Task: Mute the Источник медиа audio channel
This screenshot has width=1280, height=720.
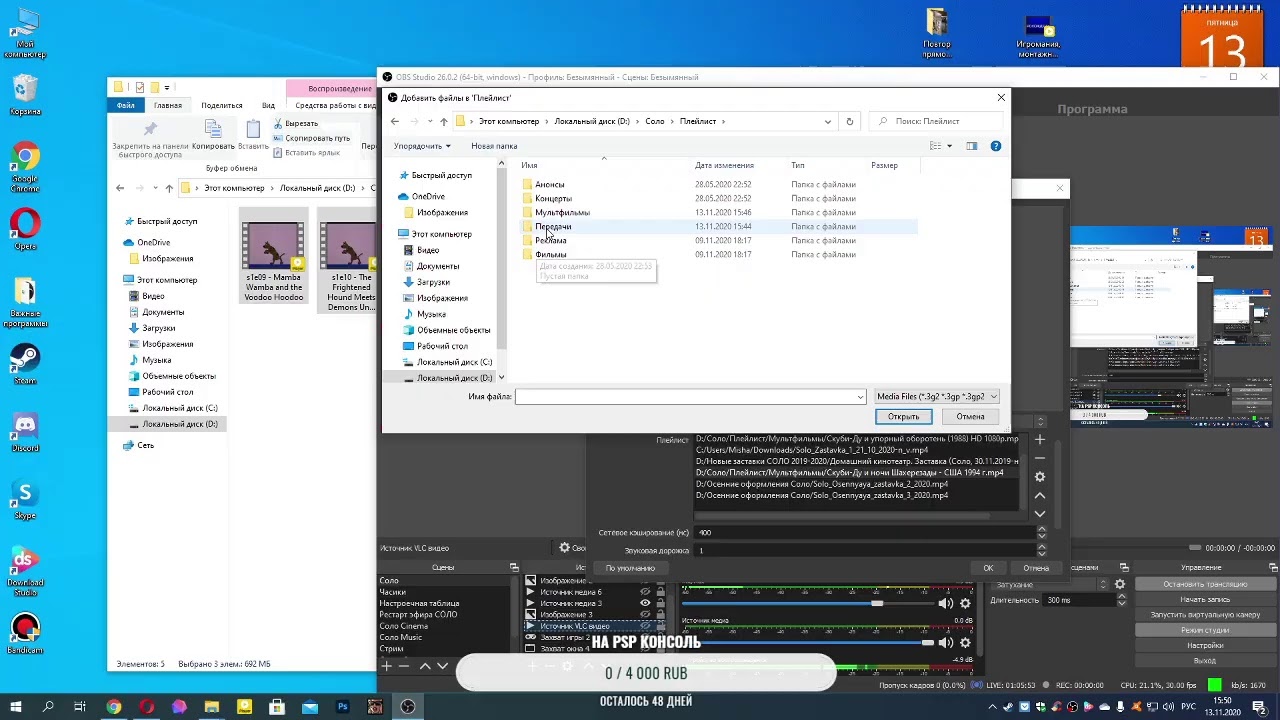Action: click(945, 642)
